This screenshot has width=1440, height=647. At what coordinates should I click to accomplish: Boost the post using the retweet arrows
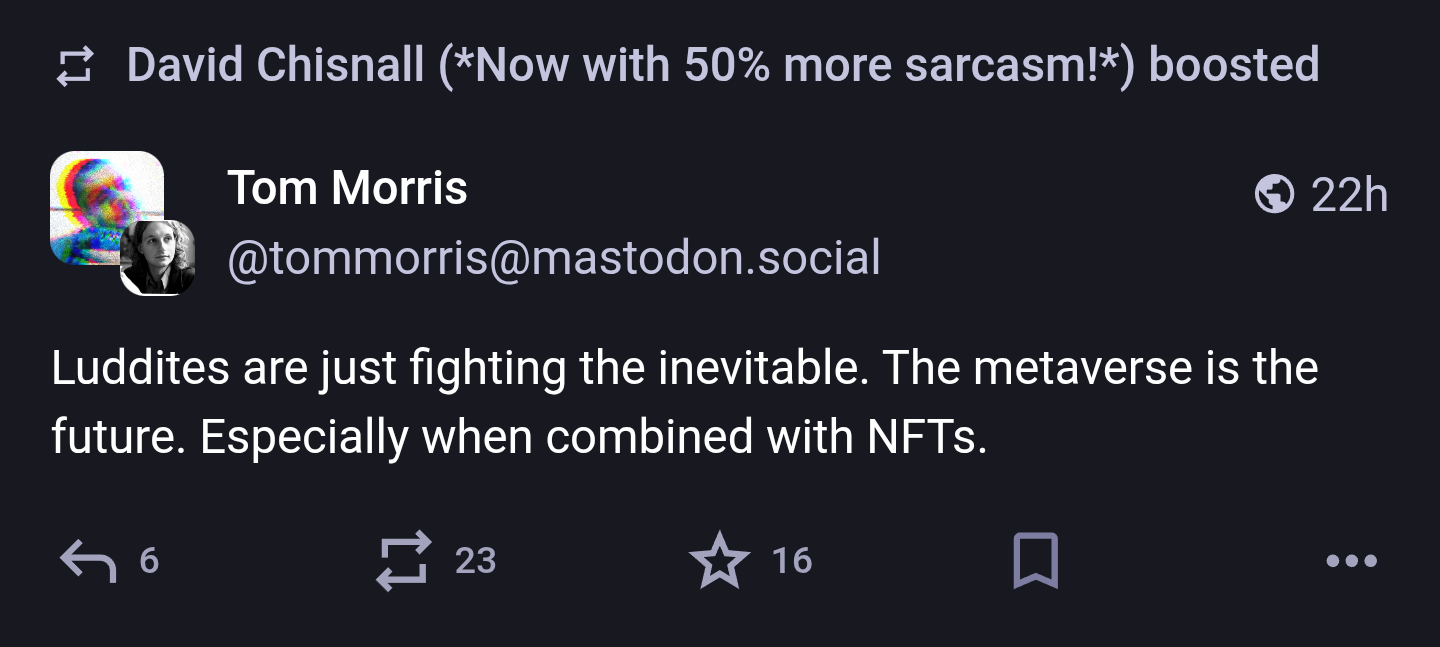pyautogui.click(x=404, y=561)
